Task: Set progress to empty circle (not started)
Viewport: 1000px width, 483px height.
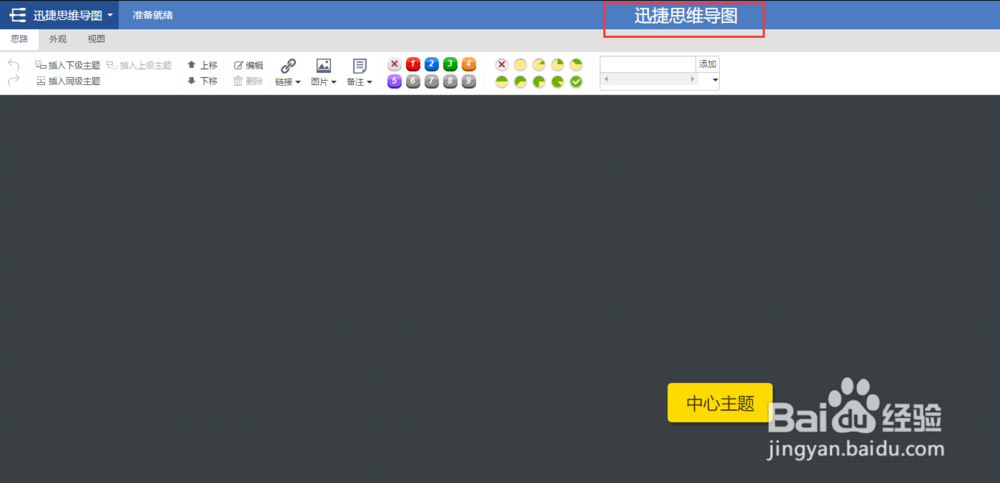Action: [x=520, y=64]
